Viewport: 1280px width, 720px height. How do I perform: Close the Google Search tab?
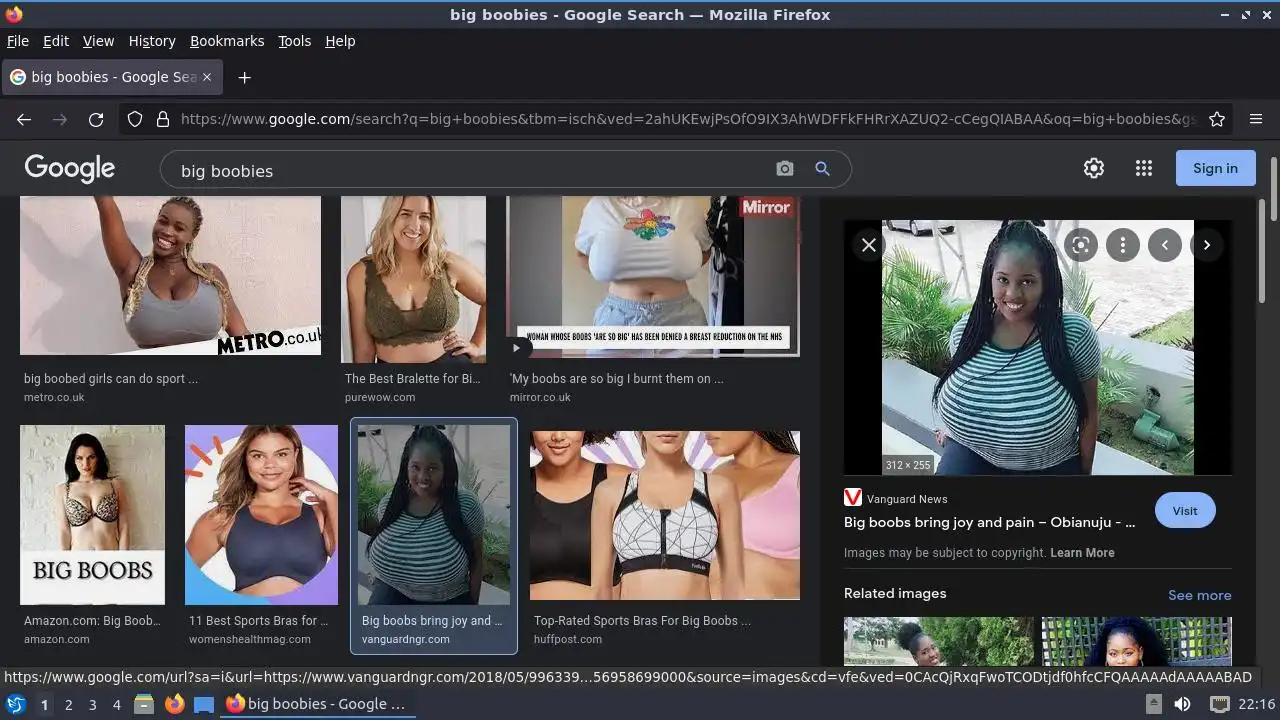pos(207,77)
